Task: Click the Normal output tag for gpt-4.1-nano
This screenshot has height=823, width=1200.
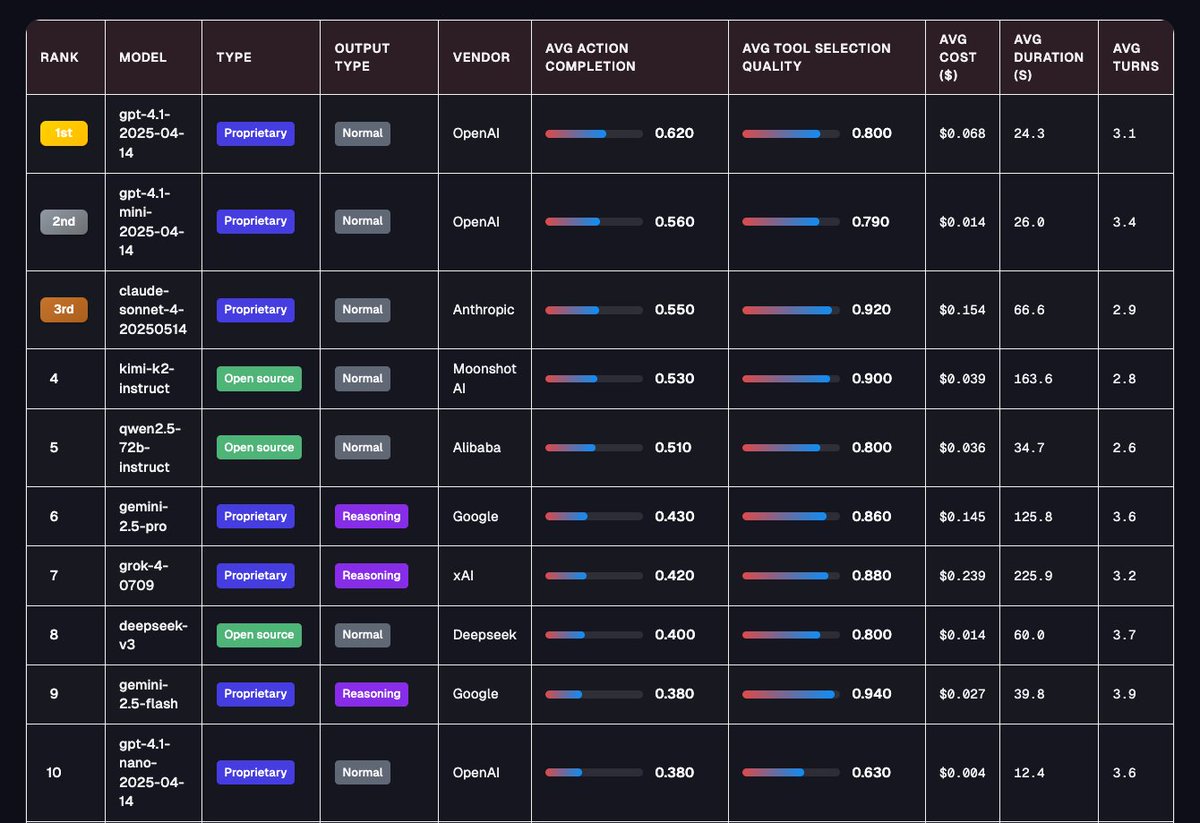Action: 362,772
